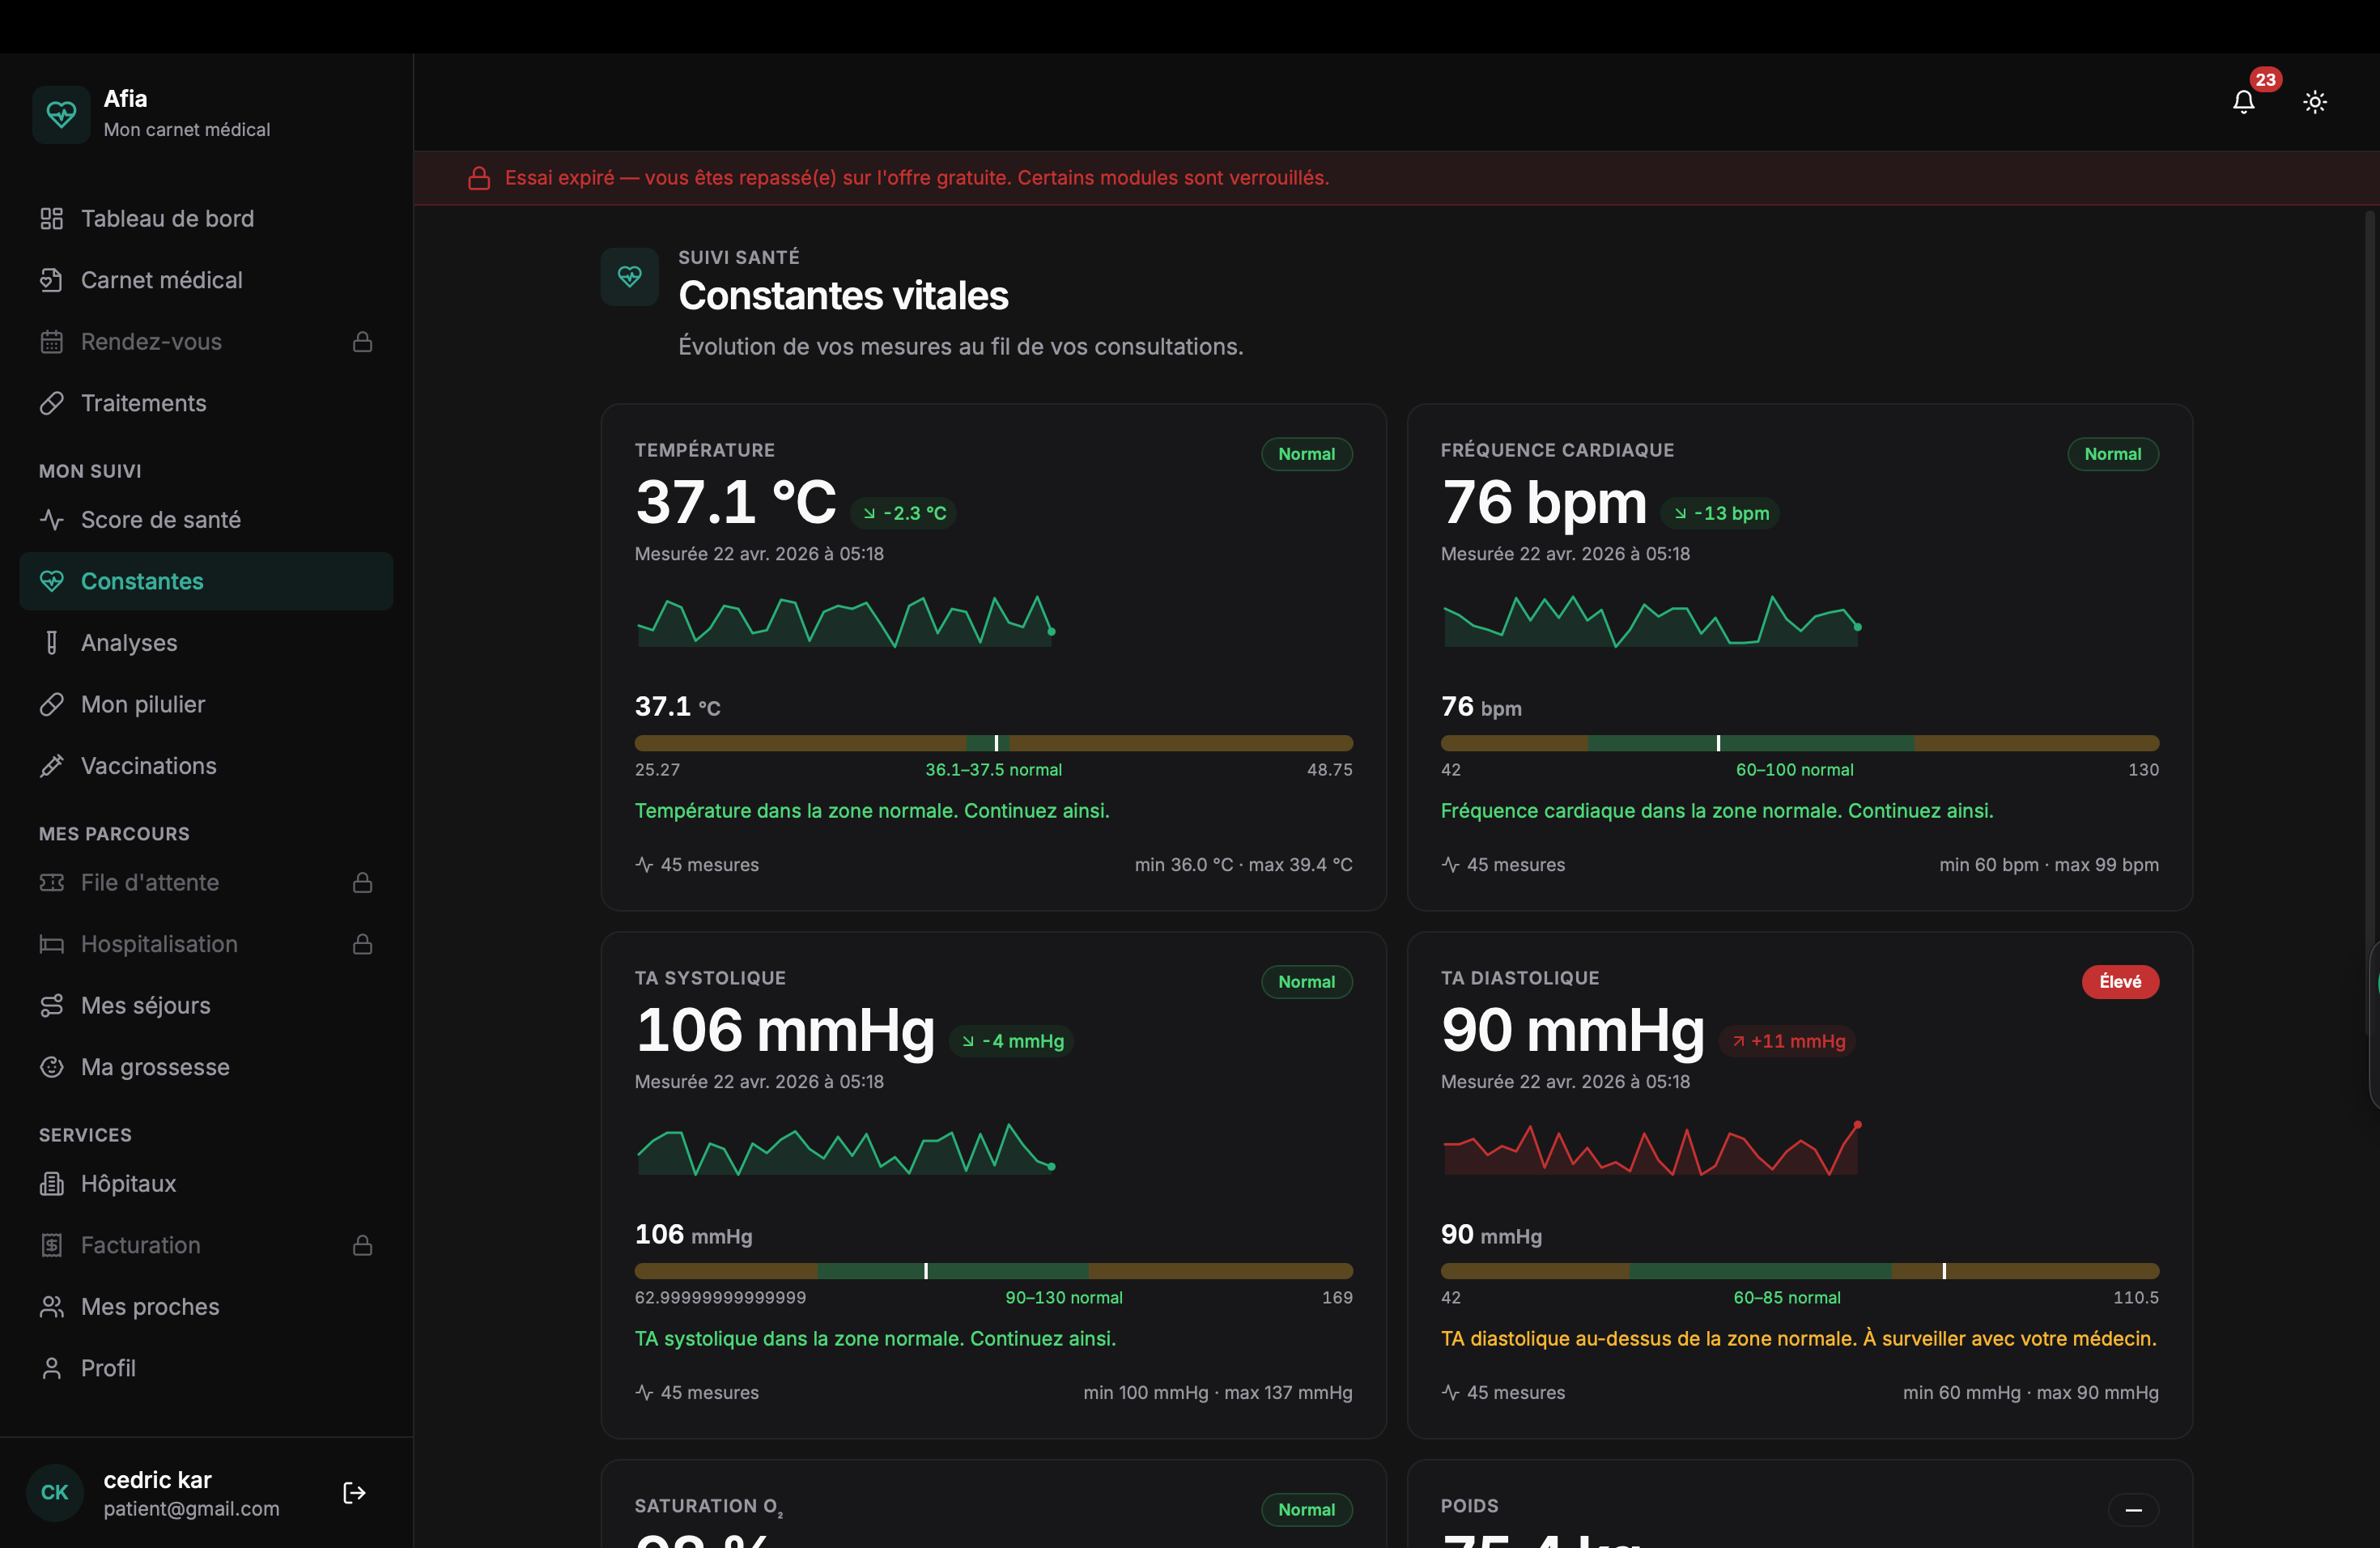Click the Température range bar

coord(994,743)
